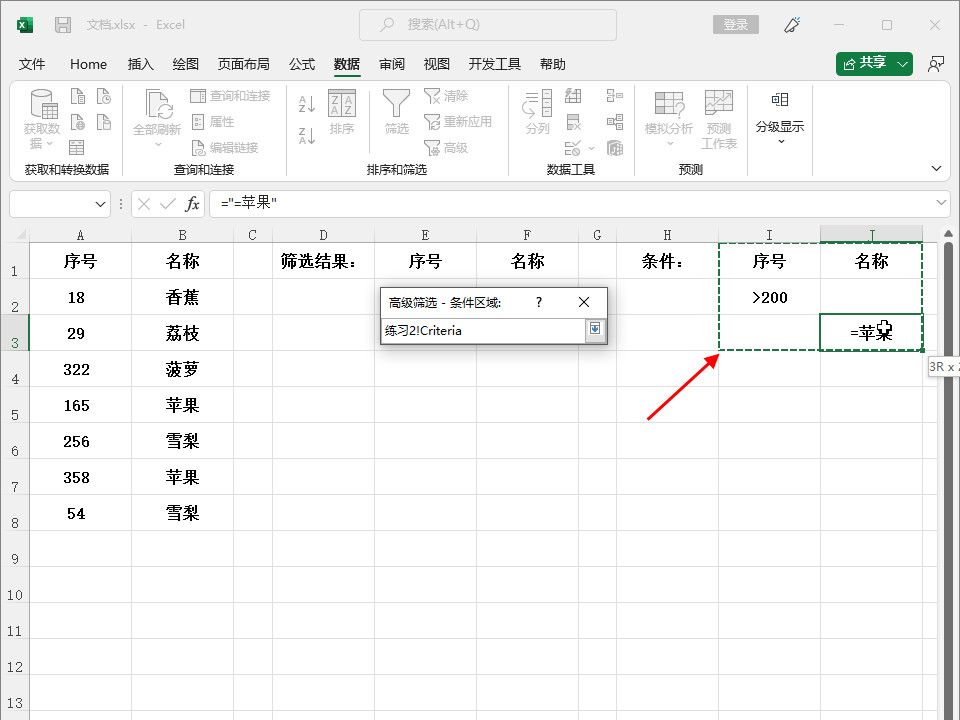Switch to the View (视图) tab

click(x=437, y=64)
